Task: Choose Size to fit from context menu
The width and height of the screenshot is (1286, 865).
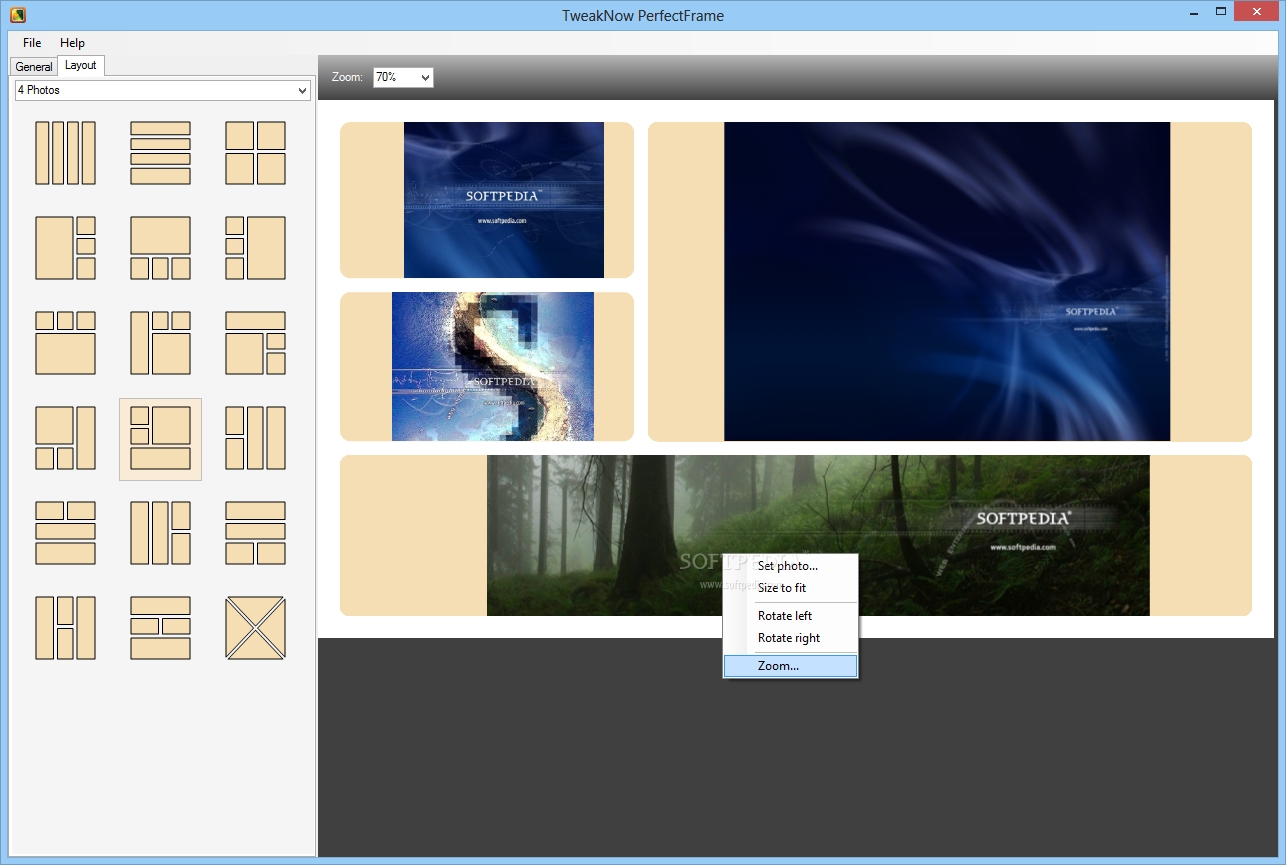Action: (x=790, y=588)
